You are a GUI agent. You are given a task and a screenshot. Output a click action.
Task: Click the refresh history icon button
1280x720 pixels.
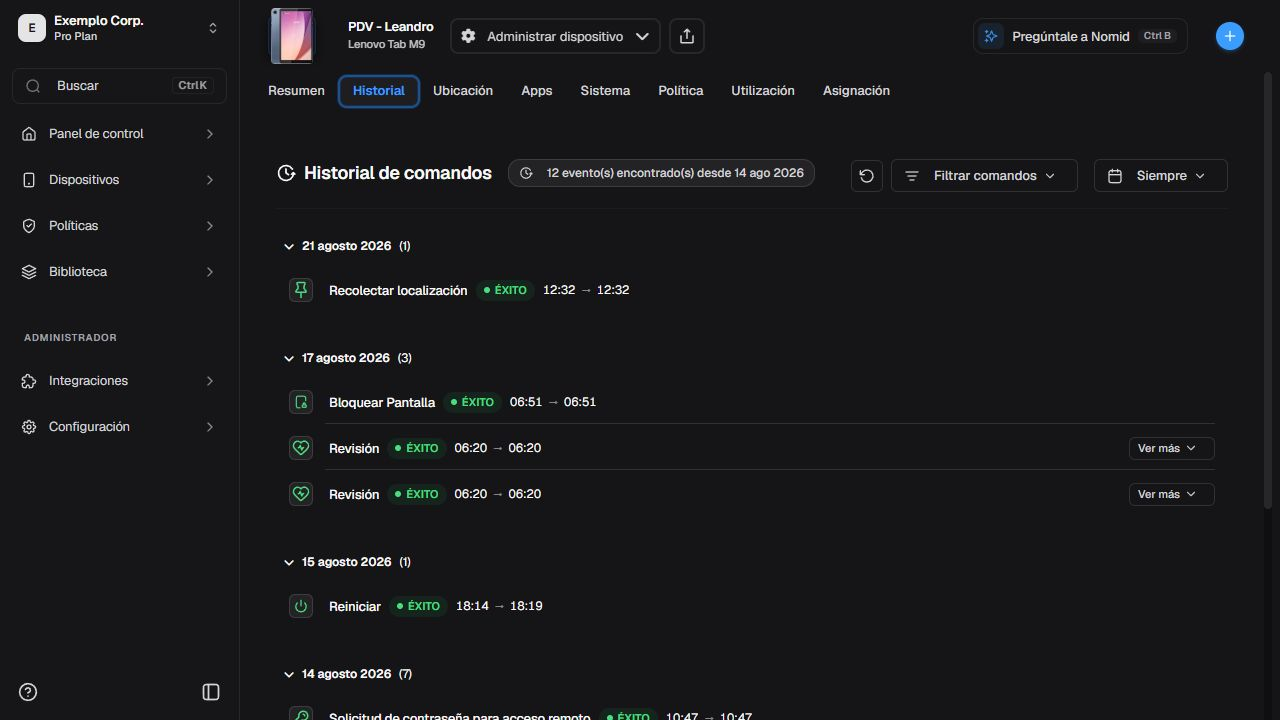point(867,175)
